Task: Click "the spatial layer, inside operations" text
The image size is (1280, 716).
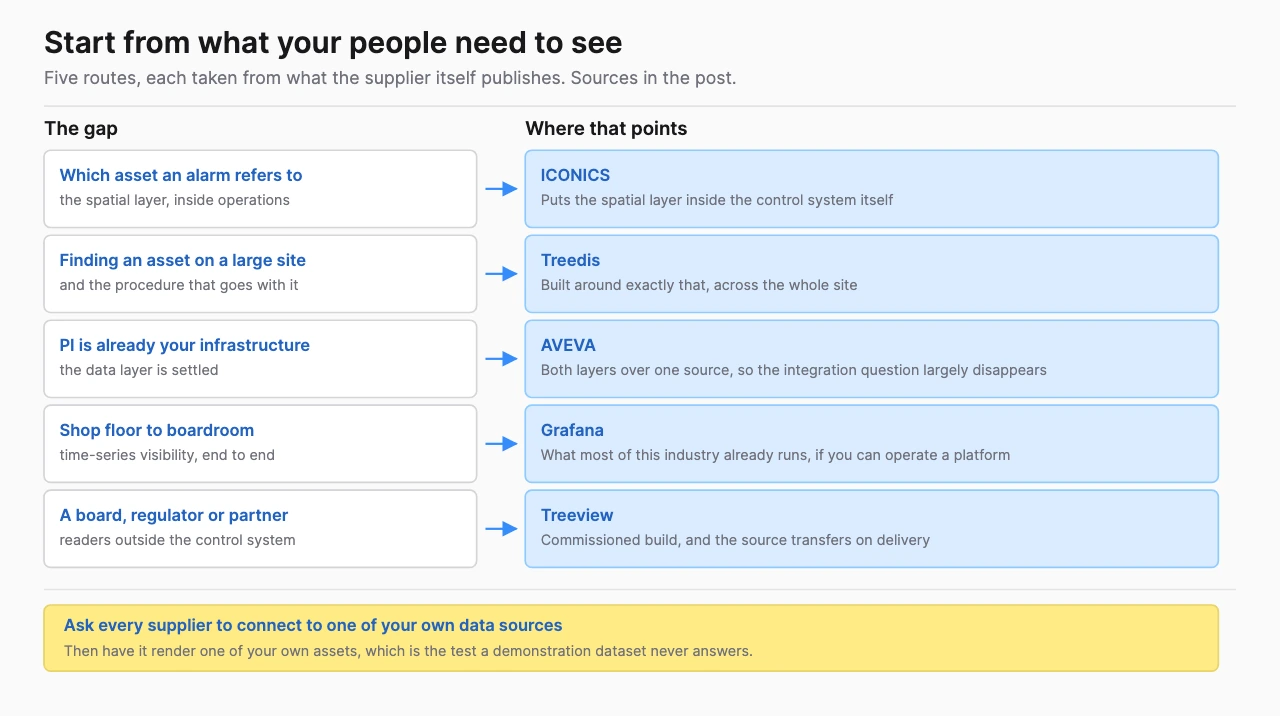Action: click(x=175, y=200)
